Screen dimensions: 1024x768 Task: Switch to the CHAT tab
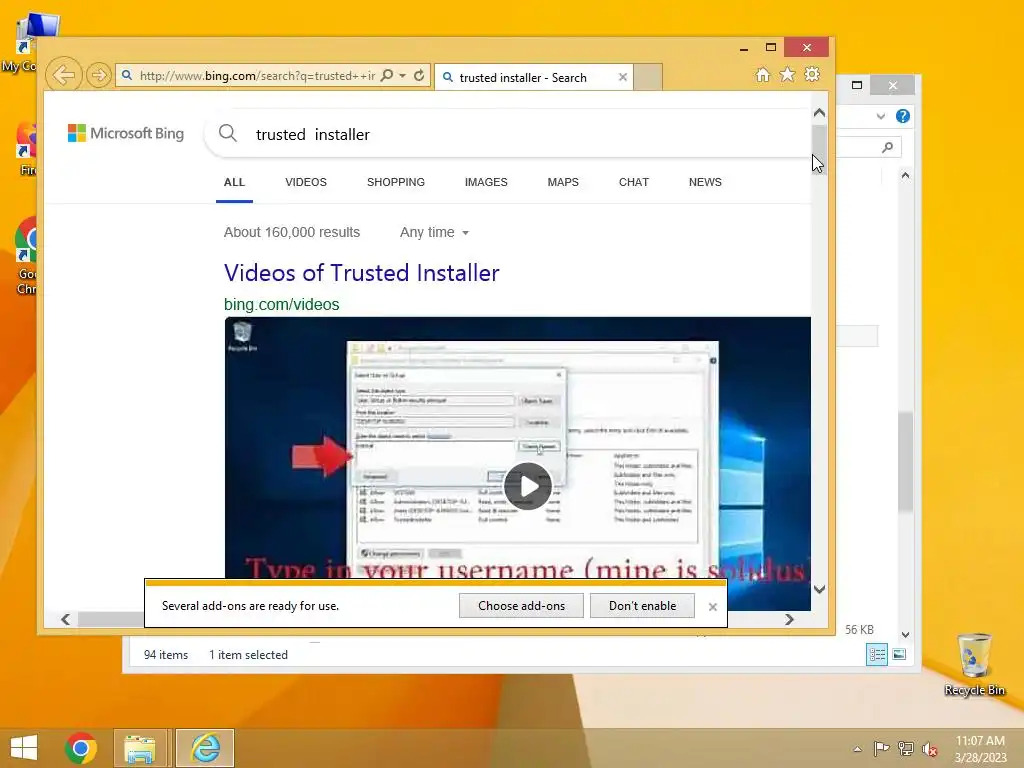(633, 182)
